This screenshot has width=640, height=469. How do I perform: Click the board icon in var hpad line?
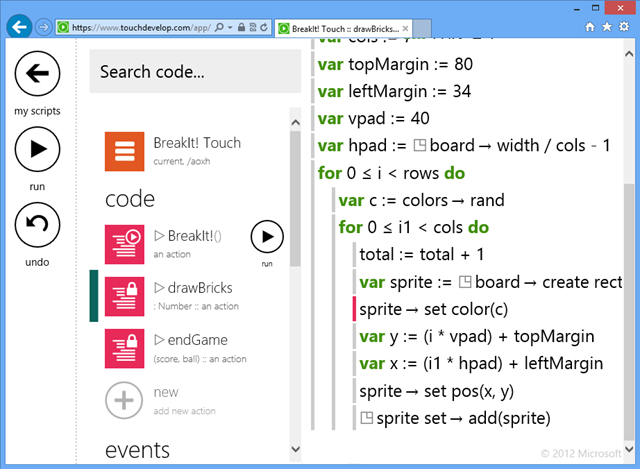(420, 145)
